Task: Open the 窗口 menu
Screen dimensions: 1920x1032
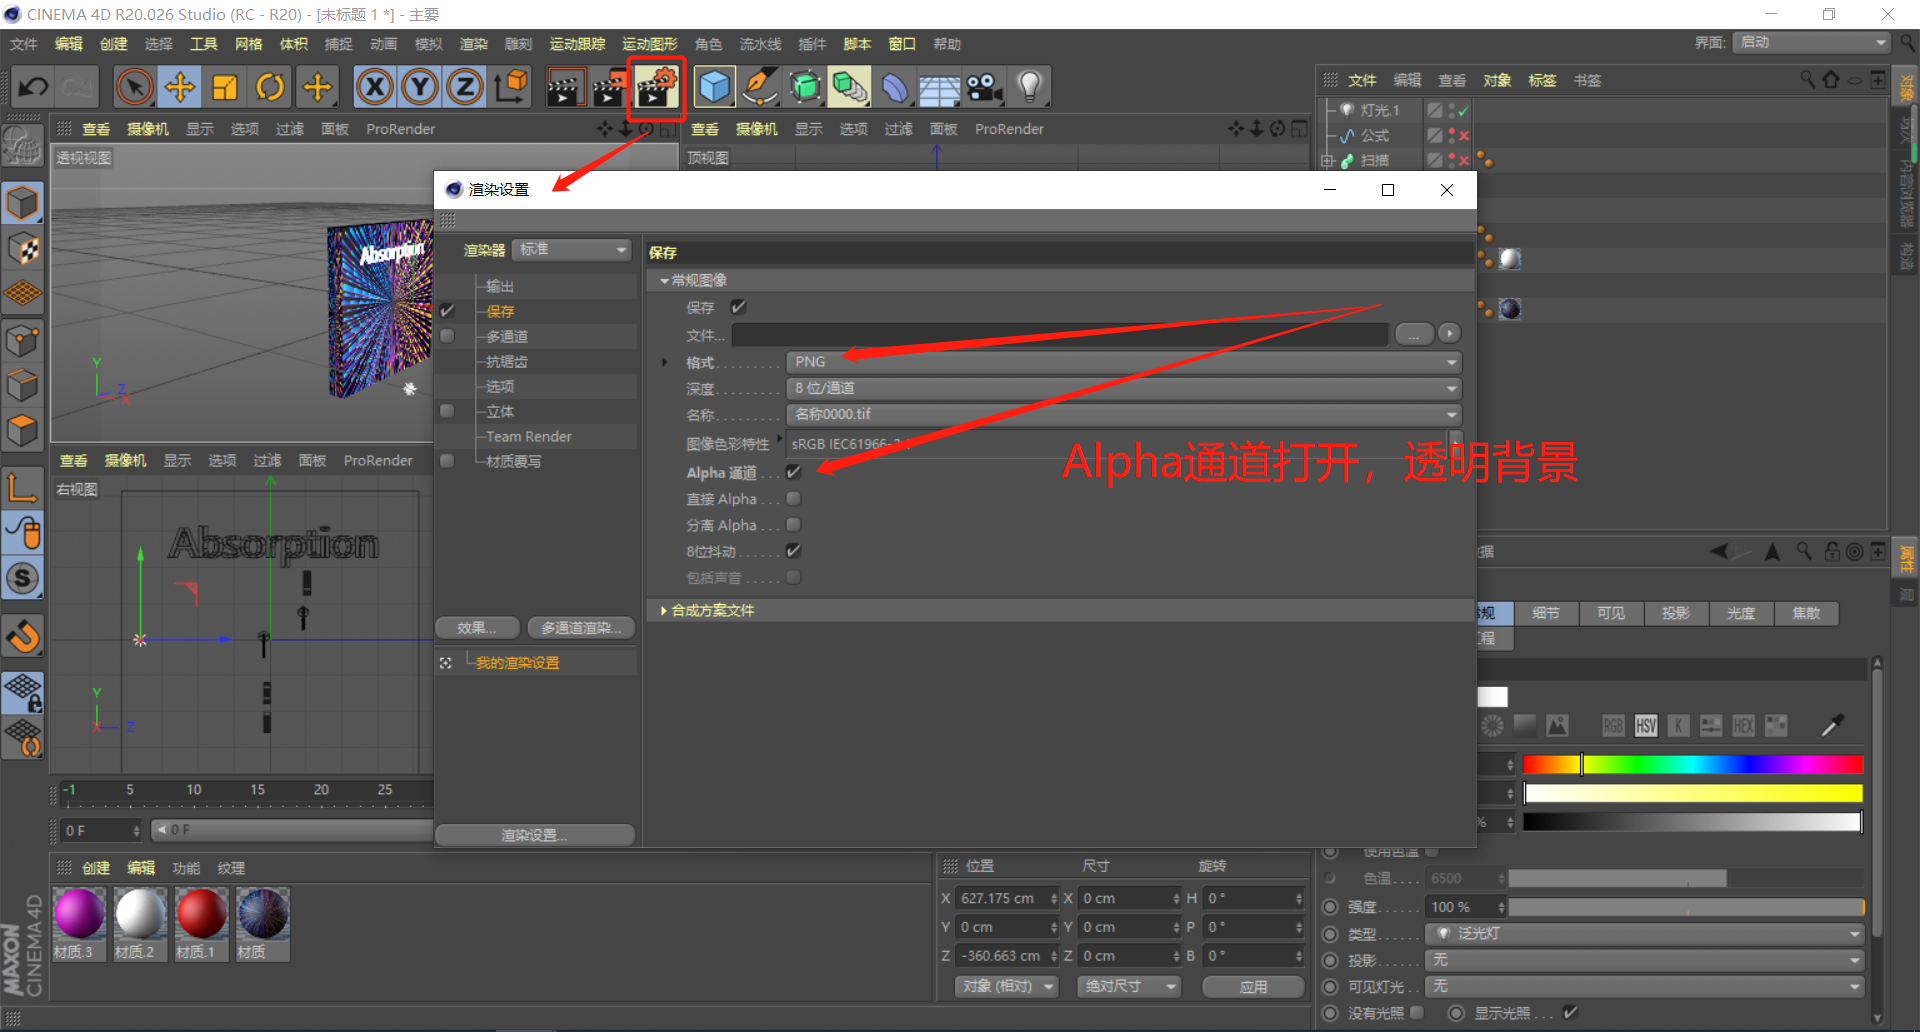Action: (900, 43)
